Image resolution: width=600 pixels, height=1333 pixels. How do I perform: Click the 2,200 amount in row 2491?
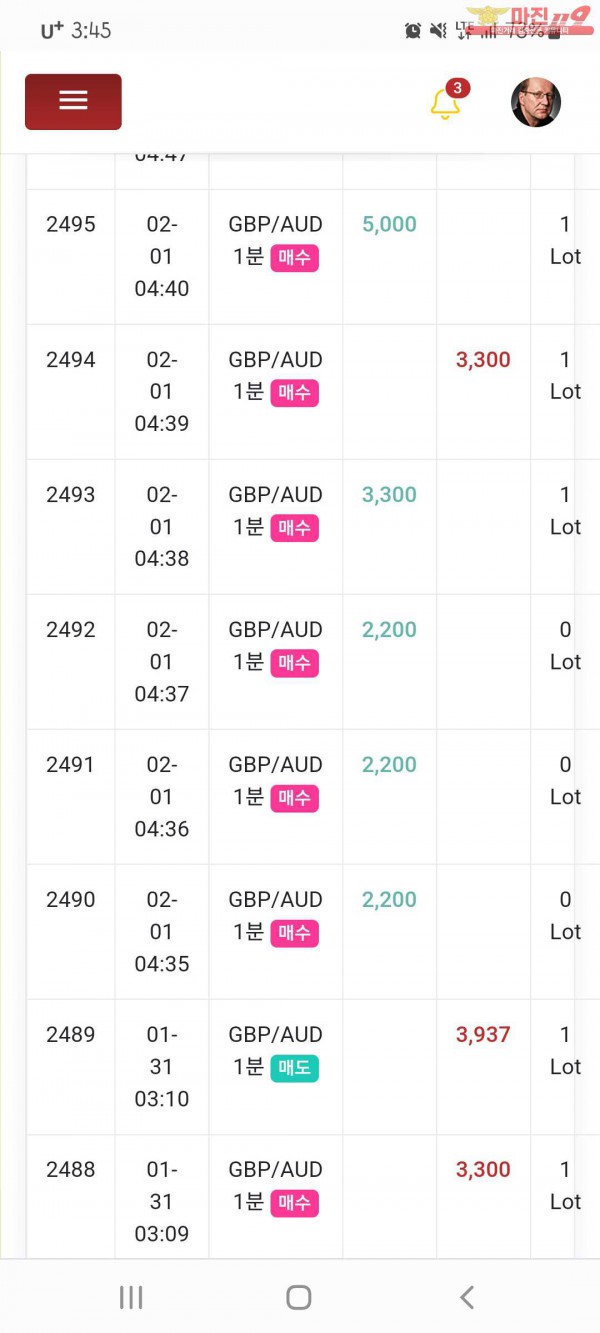389,765
